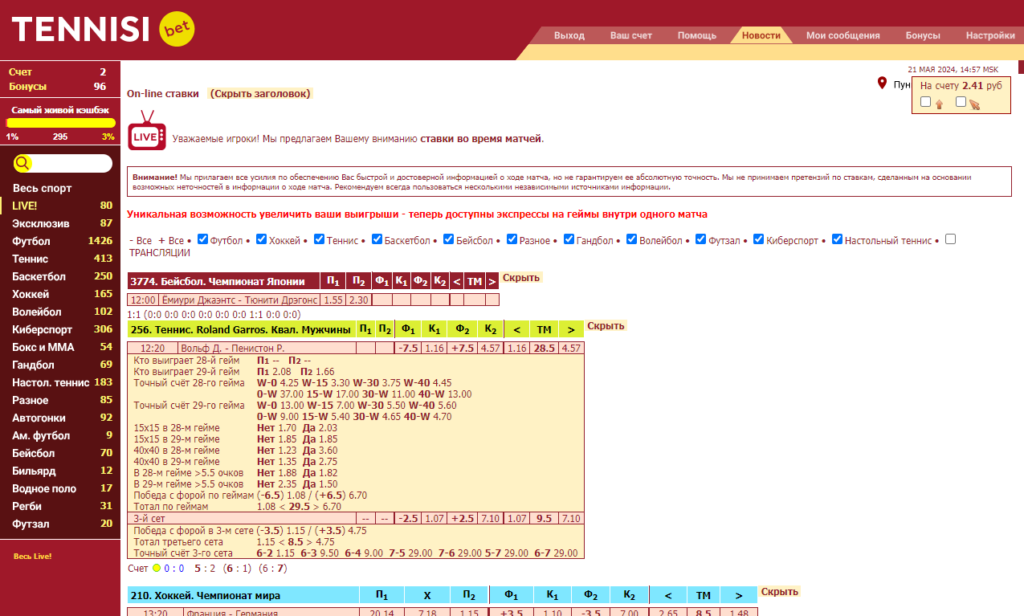Collapse the Хоккей Чемпионат мира section via Скрыть
This screenshot has height=616, width=1024.
point(779,592)
